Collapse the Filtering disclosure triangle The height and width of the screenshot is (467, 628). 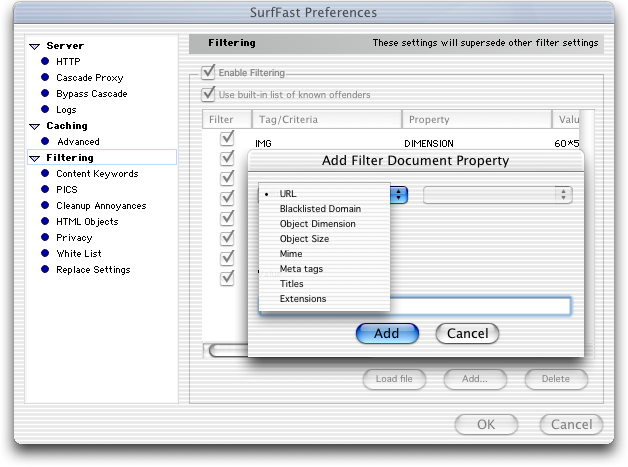(x=35, y=159)
